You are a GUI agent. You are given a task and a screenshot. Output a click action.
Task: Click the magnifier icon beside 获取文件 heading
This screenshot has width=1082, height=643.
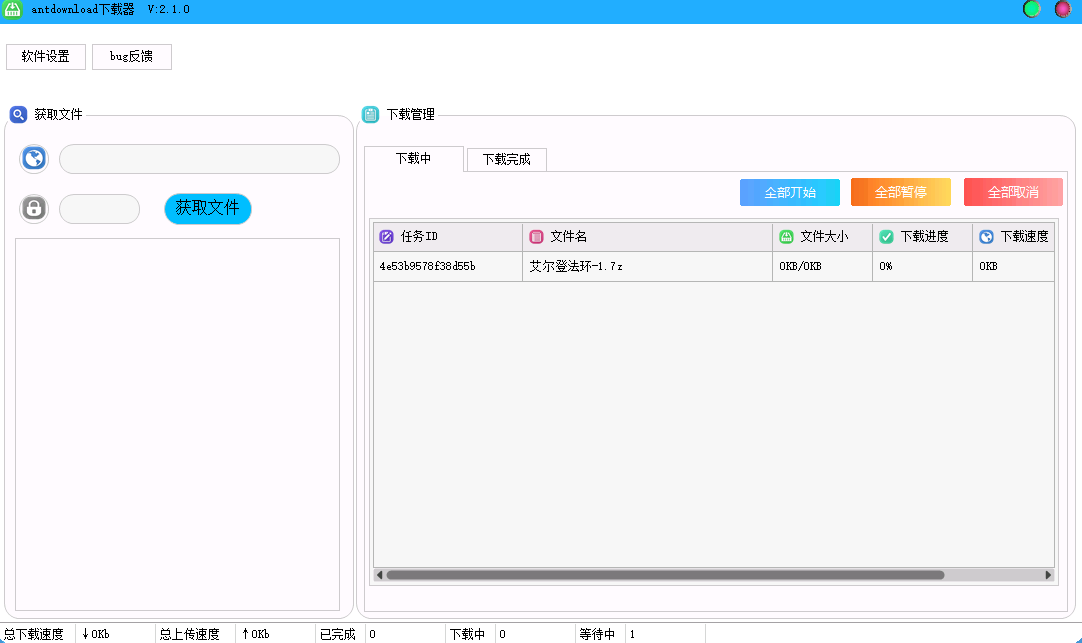pyautogui.click(x=19, y=115)
